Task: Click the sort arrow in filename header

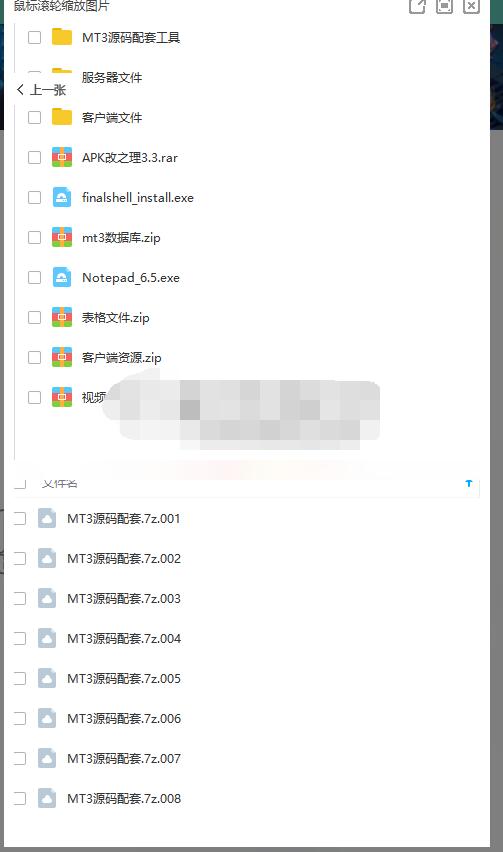Action: (469, 483)
